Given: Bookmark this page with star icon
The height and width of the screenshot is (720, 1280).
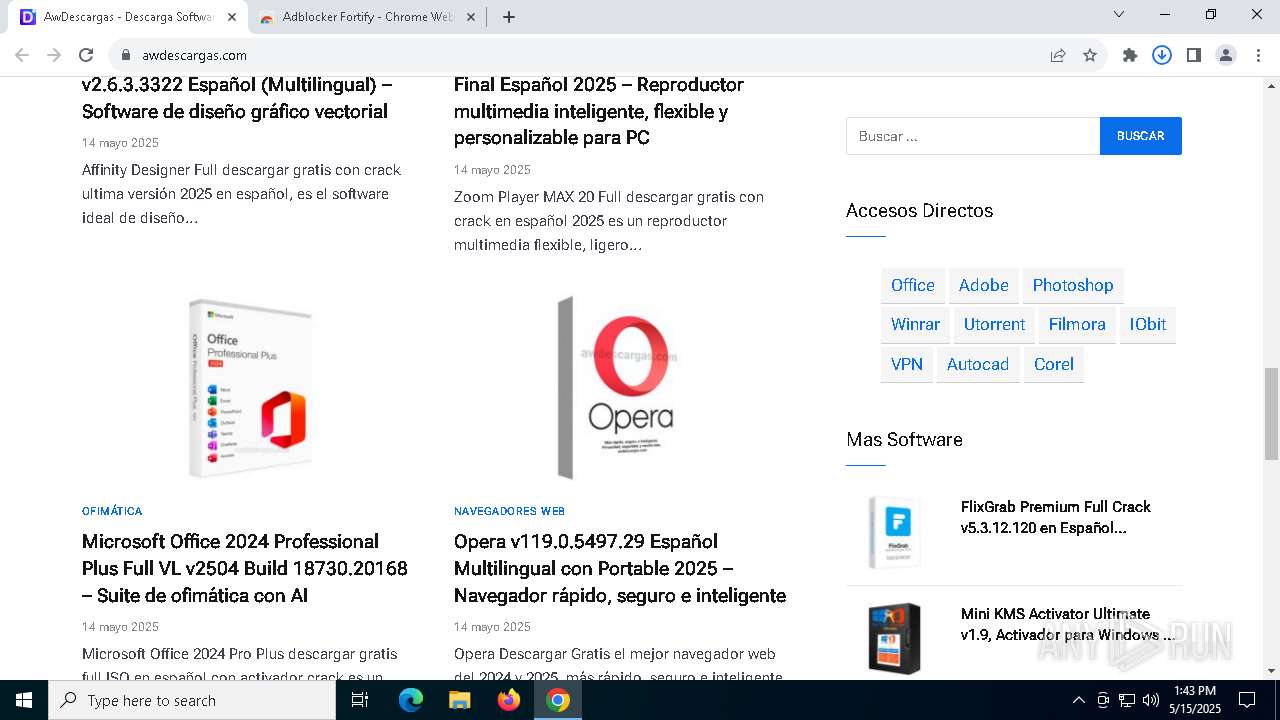Looking at the screenshot, I should click(x=1090, y=55).
